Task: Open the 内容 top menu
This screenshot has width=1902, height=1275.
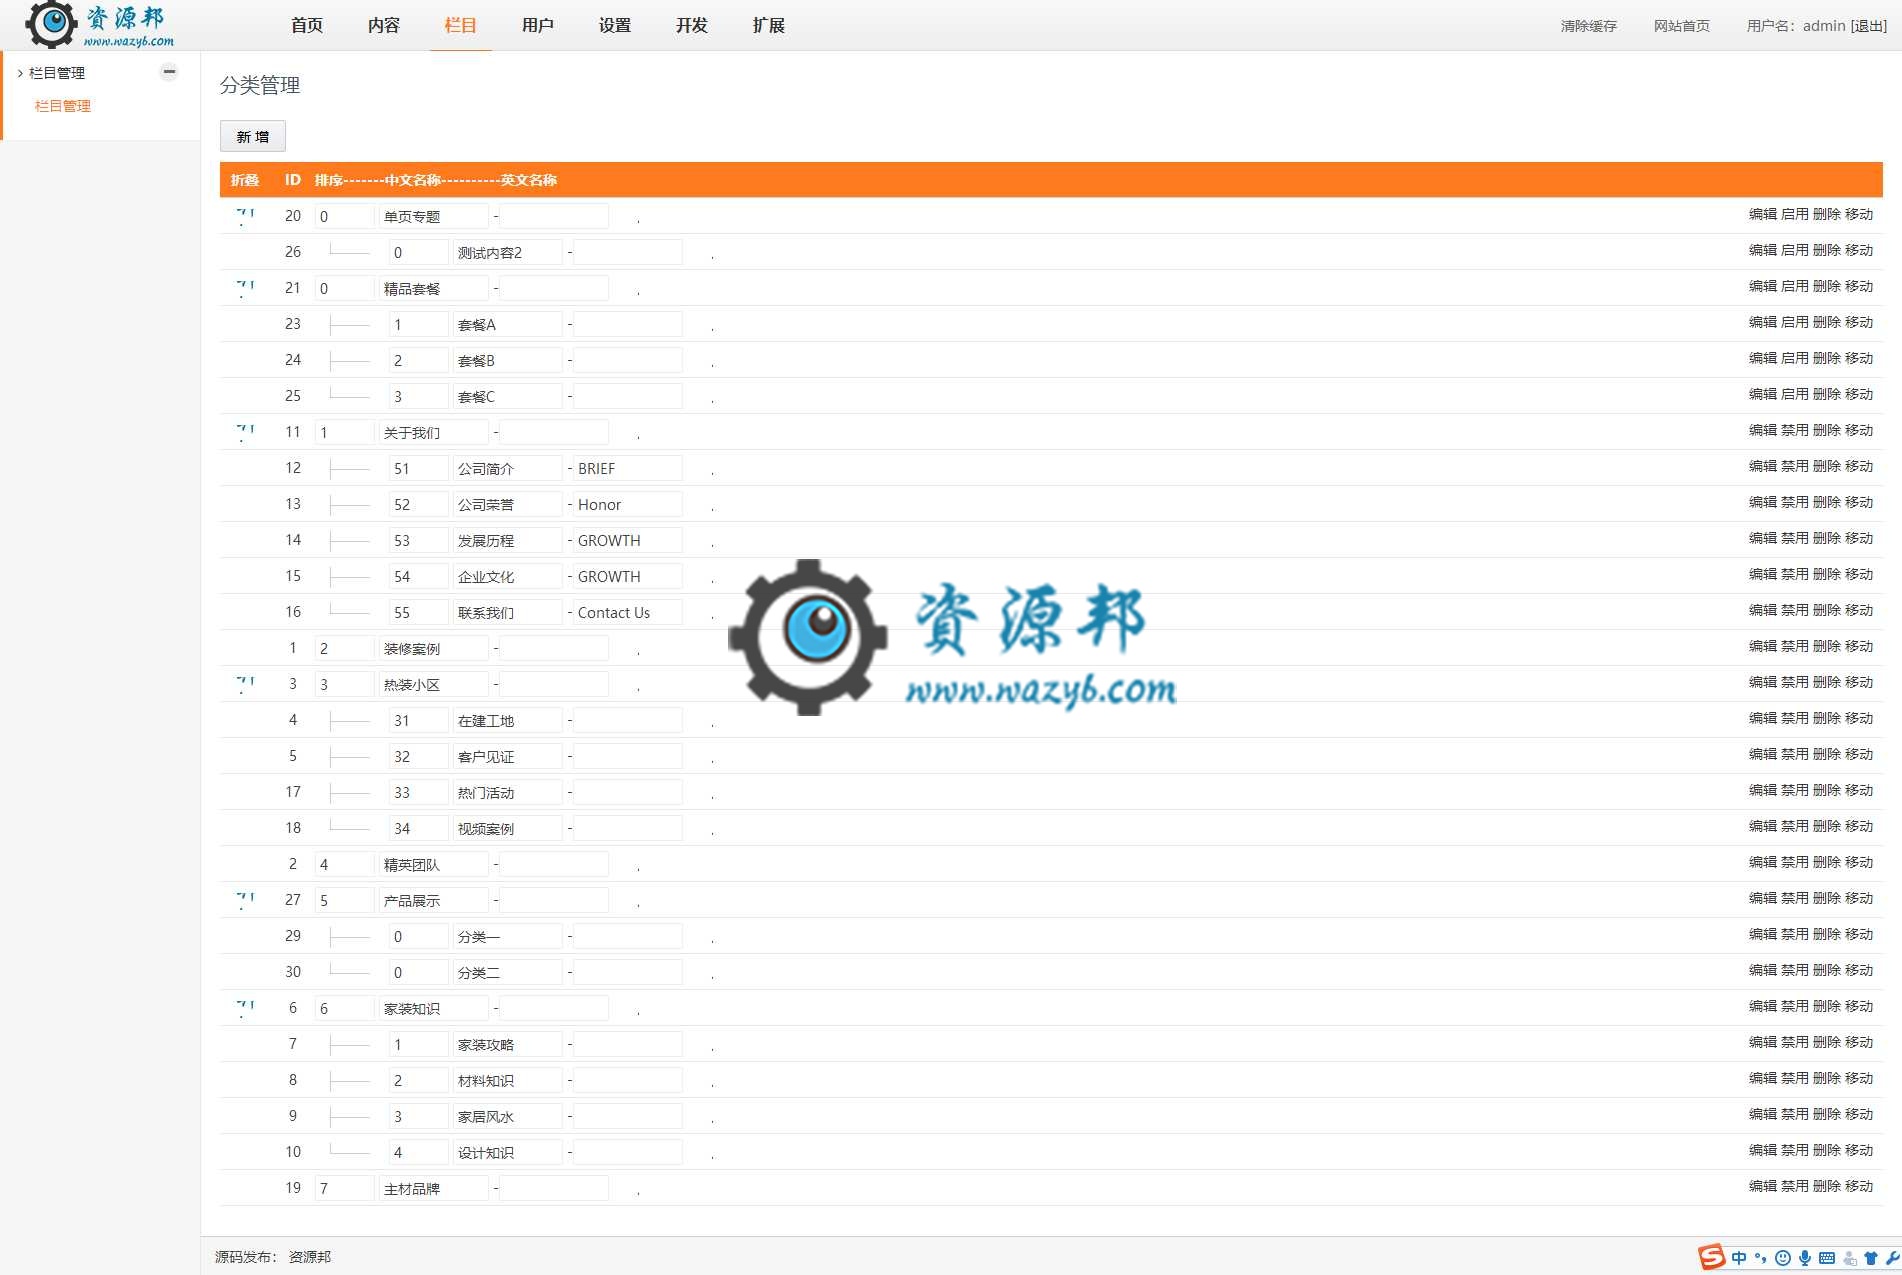Action: click(x=384, y=25)
